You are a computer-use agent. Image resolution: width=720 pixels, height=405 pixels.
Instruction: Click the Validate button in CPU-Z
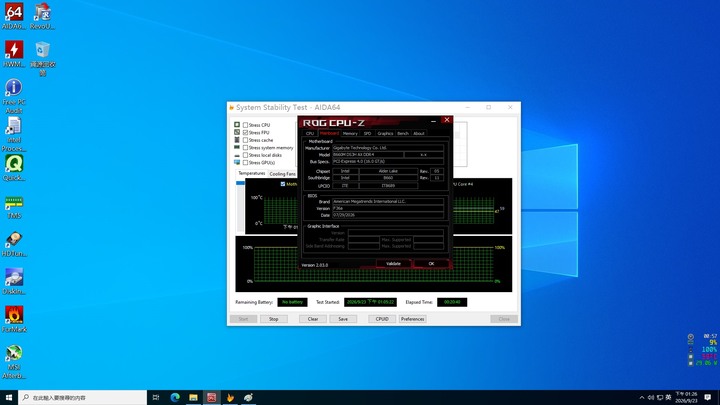394,264
